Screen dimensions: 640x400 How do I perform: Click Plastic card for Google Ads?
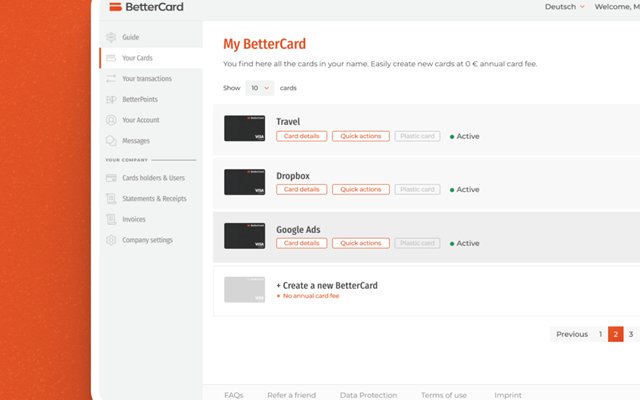(417, 243)
